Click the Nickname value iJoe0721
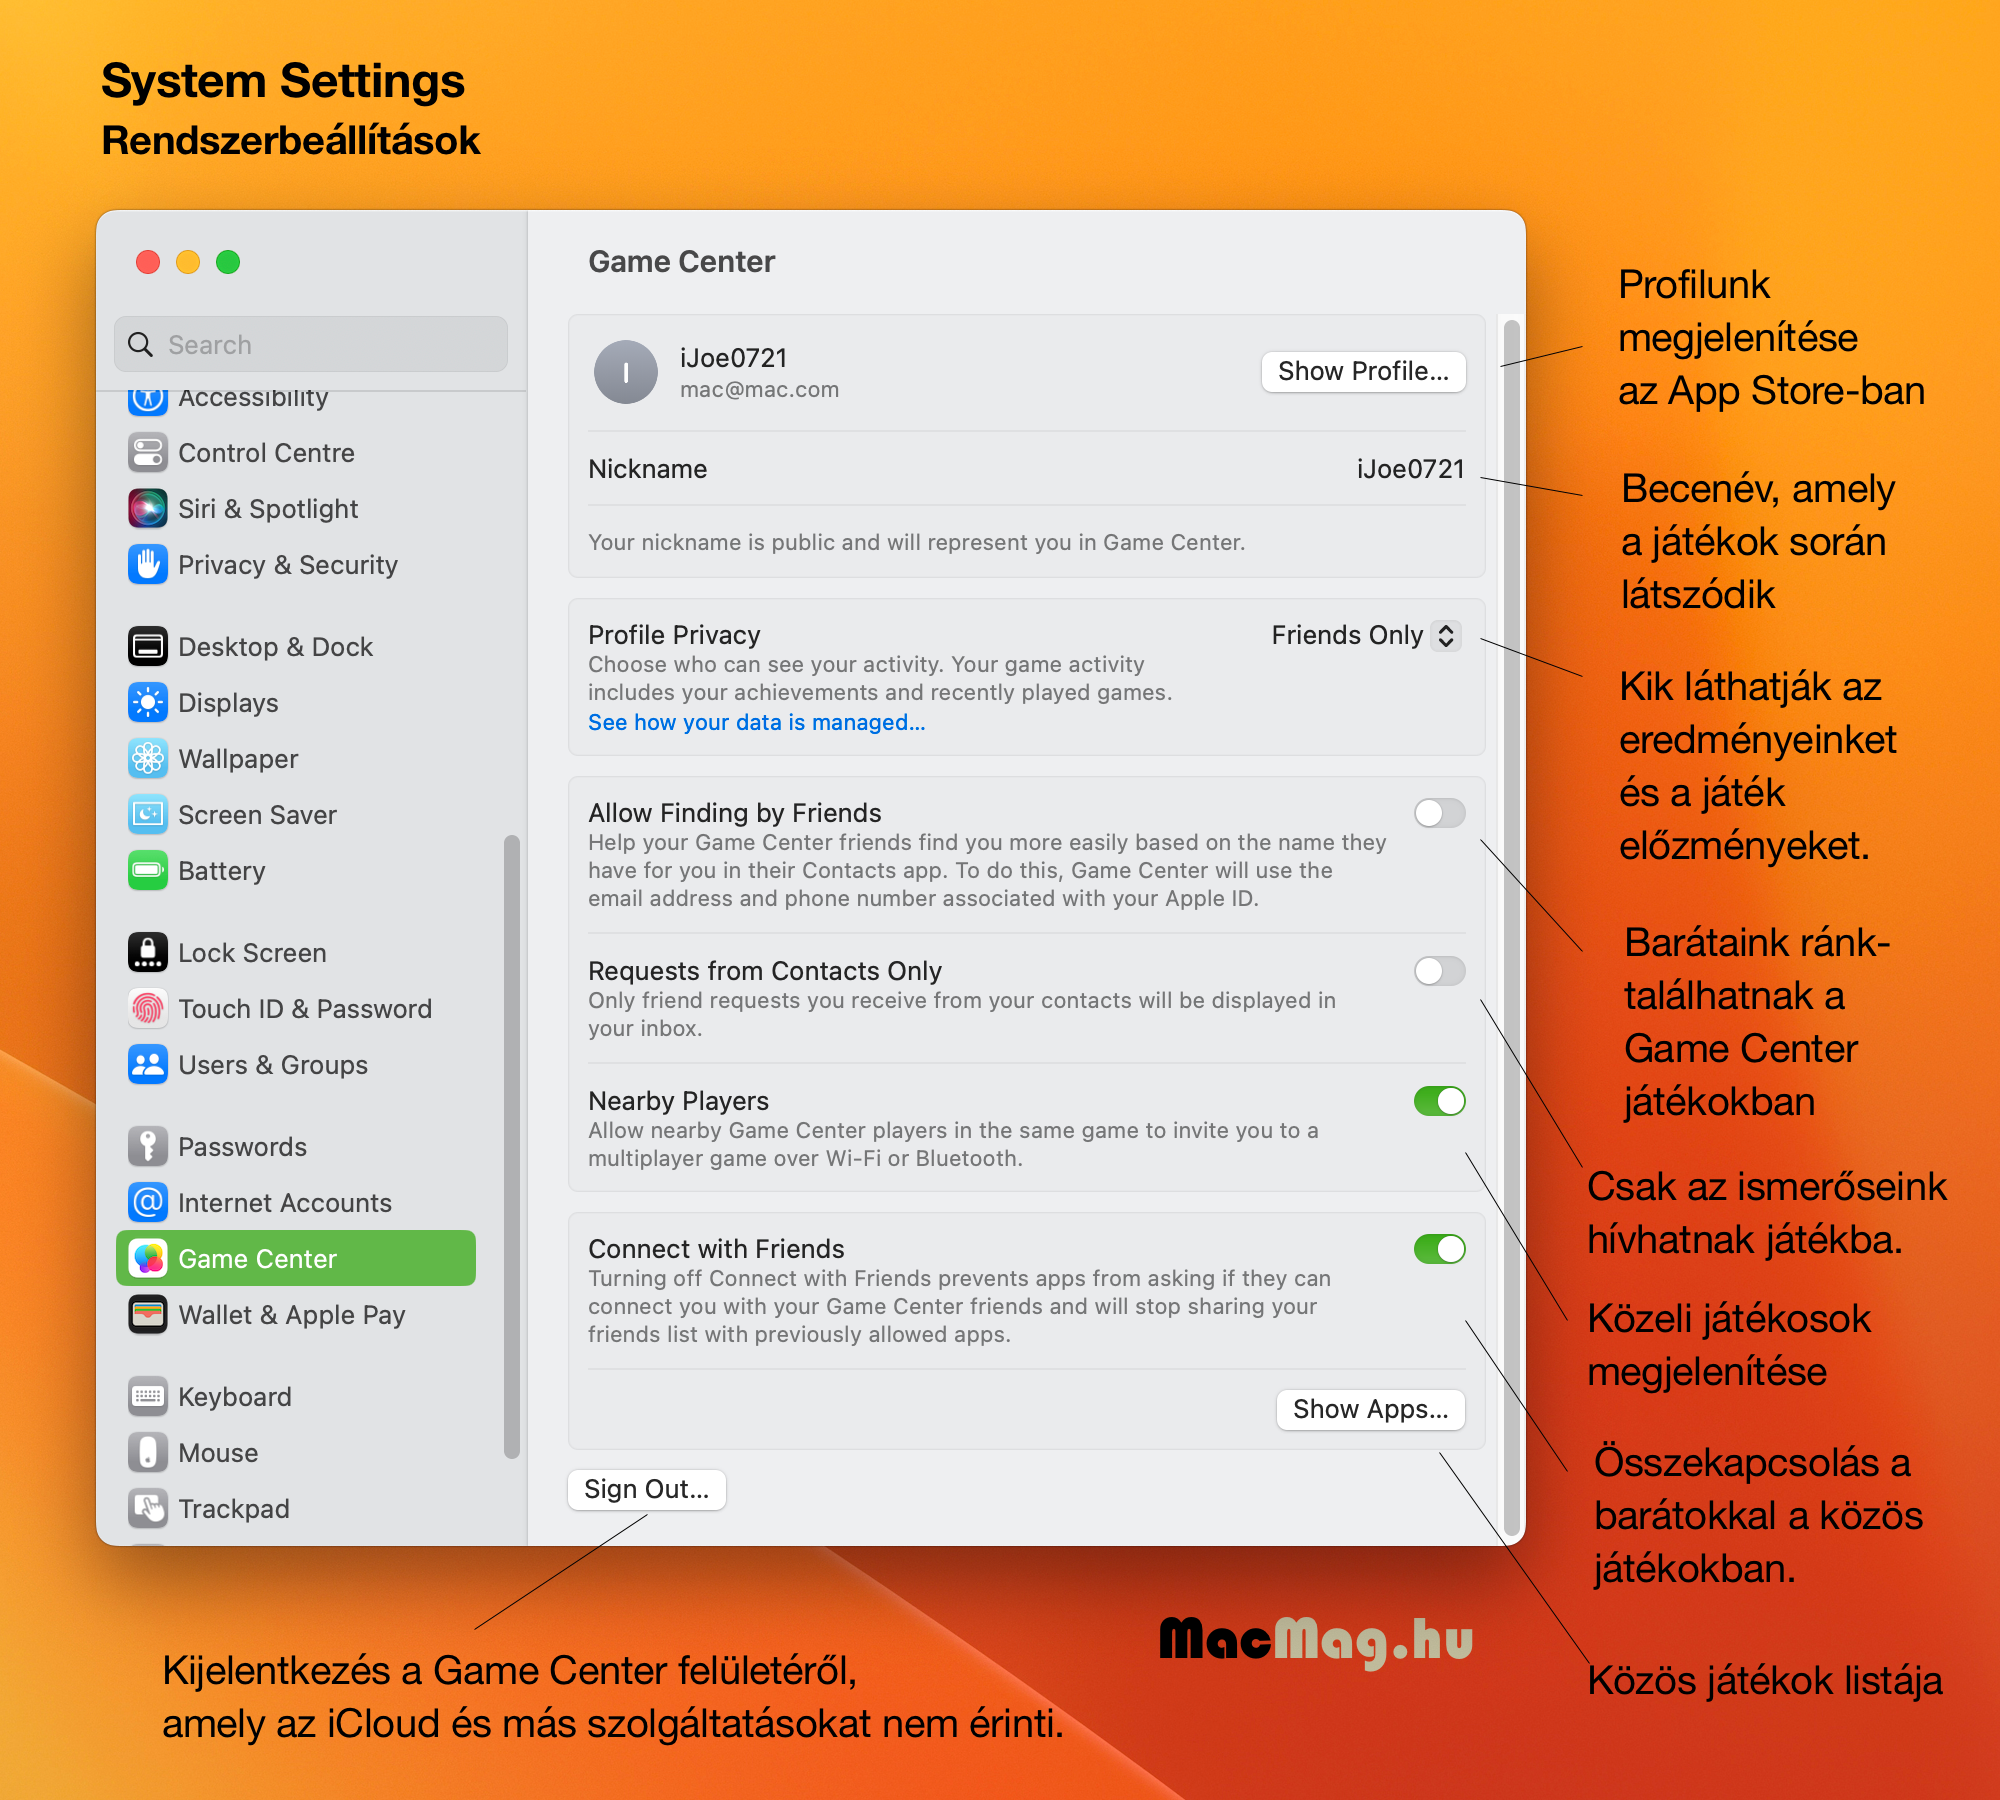 pos(1410,469)
